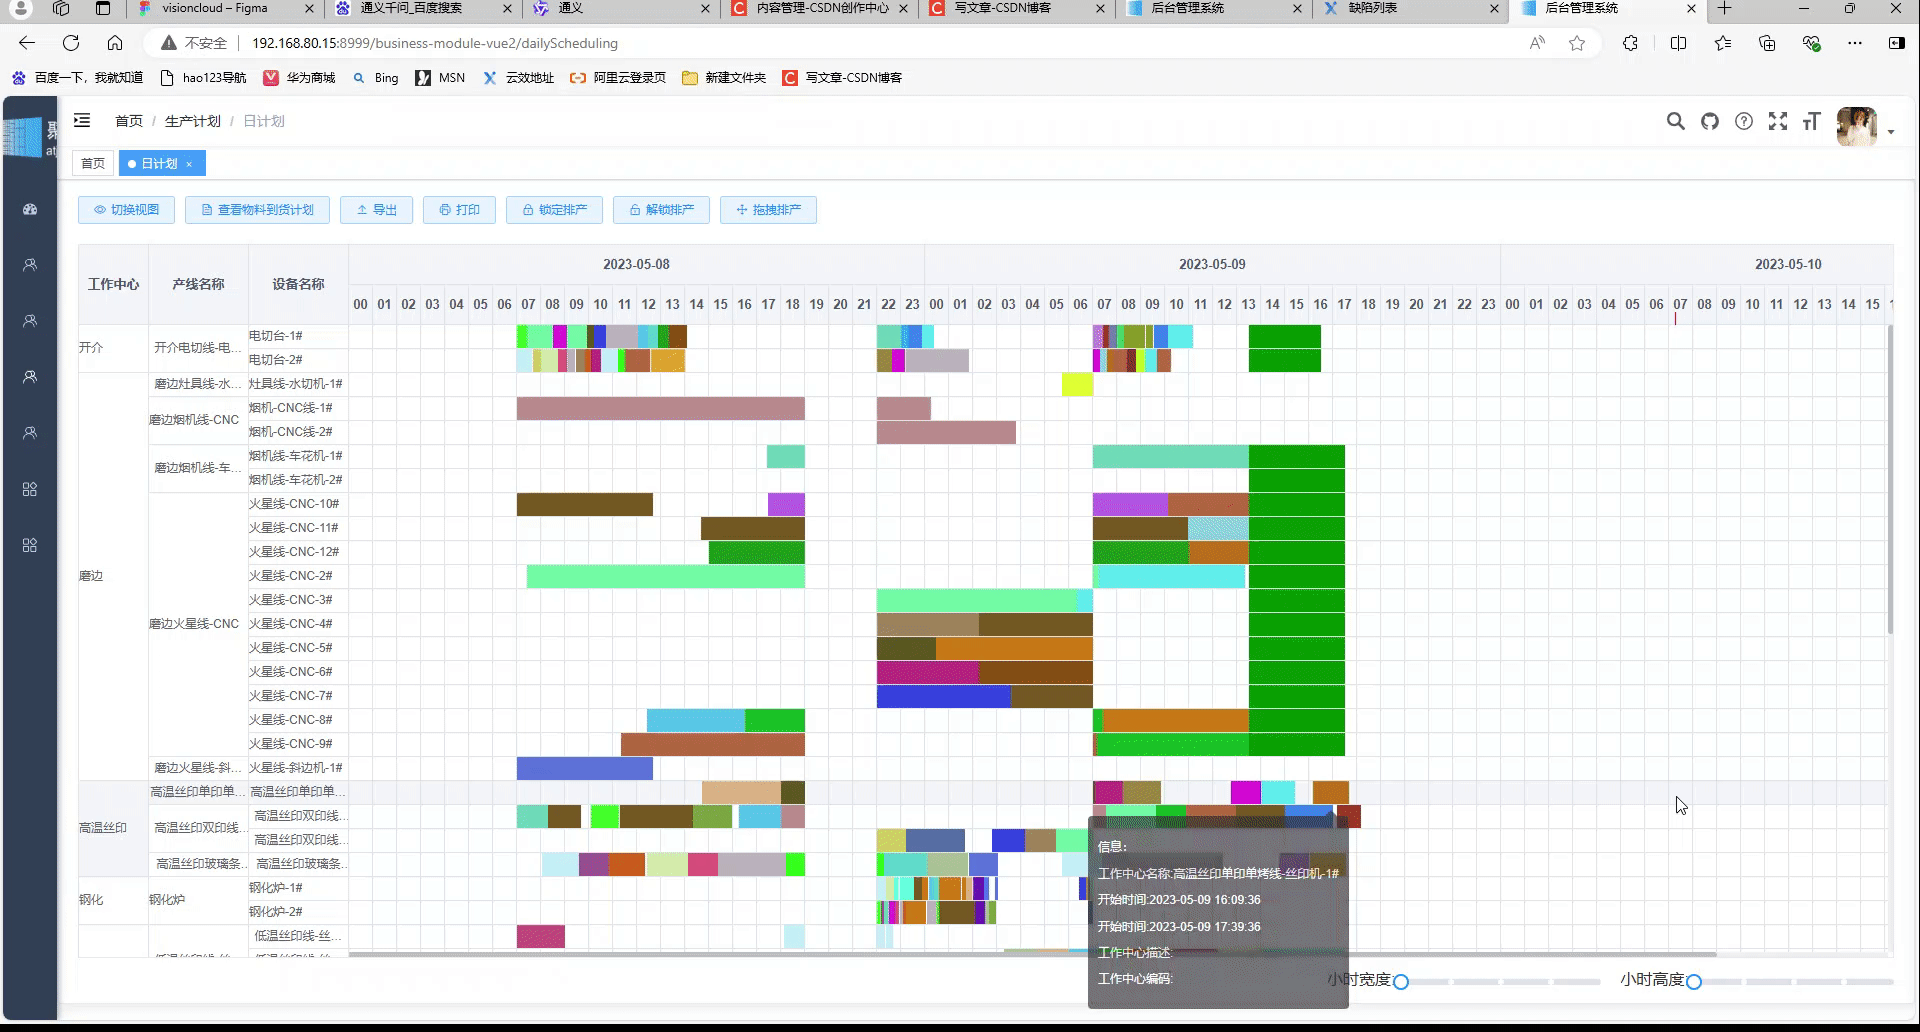Select yellow task block on 灶具线-水切机-1# row

1077,384
